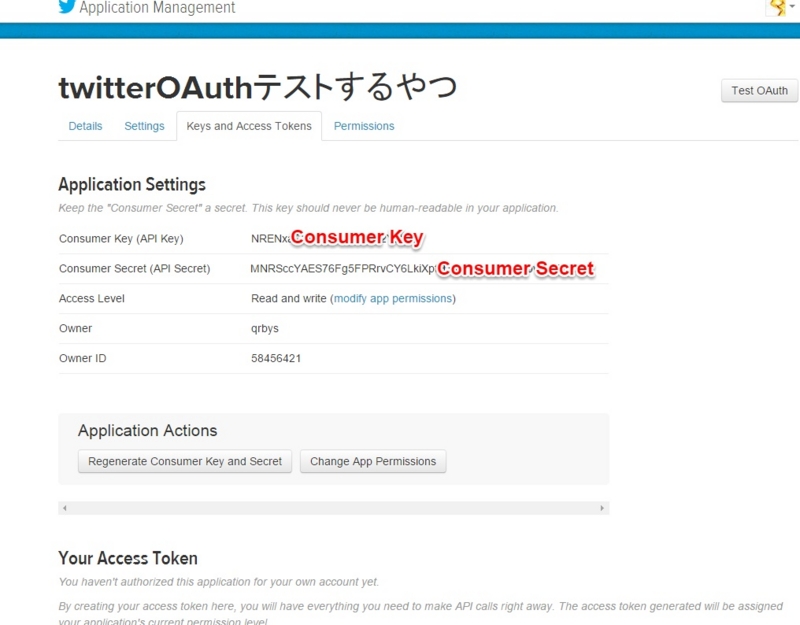Open the Settings tab

coord(144,126)
